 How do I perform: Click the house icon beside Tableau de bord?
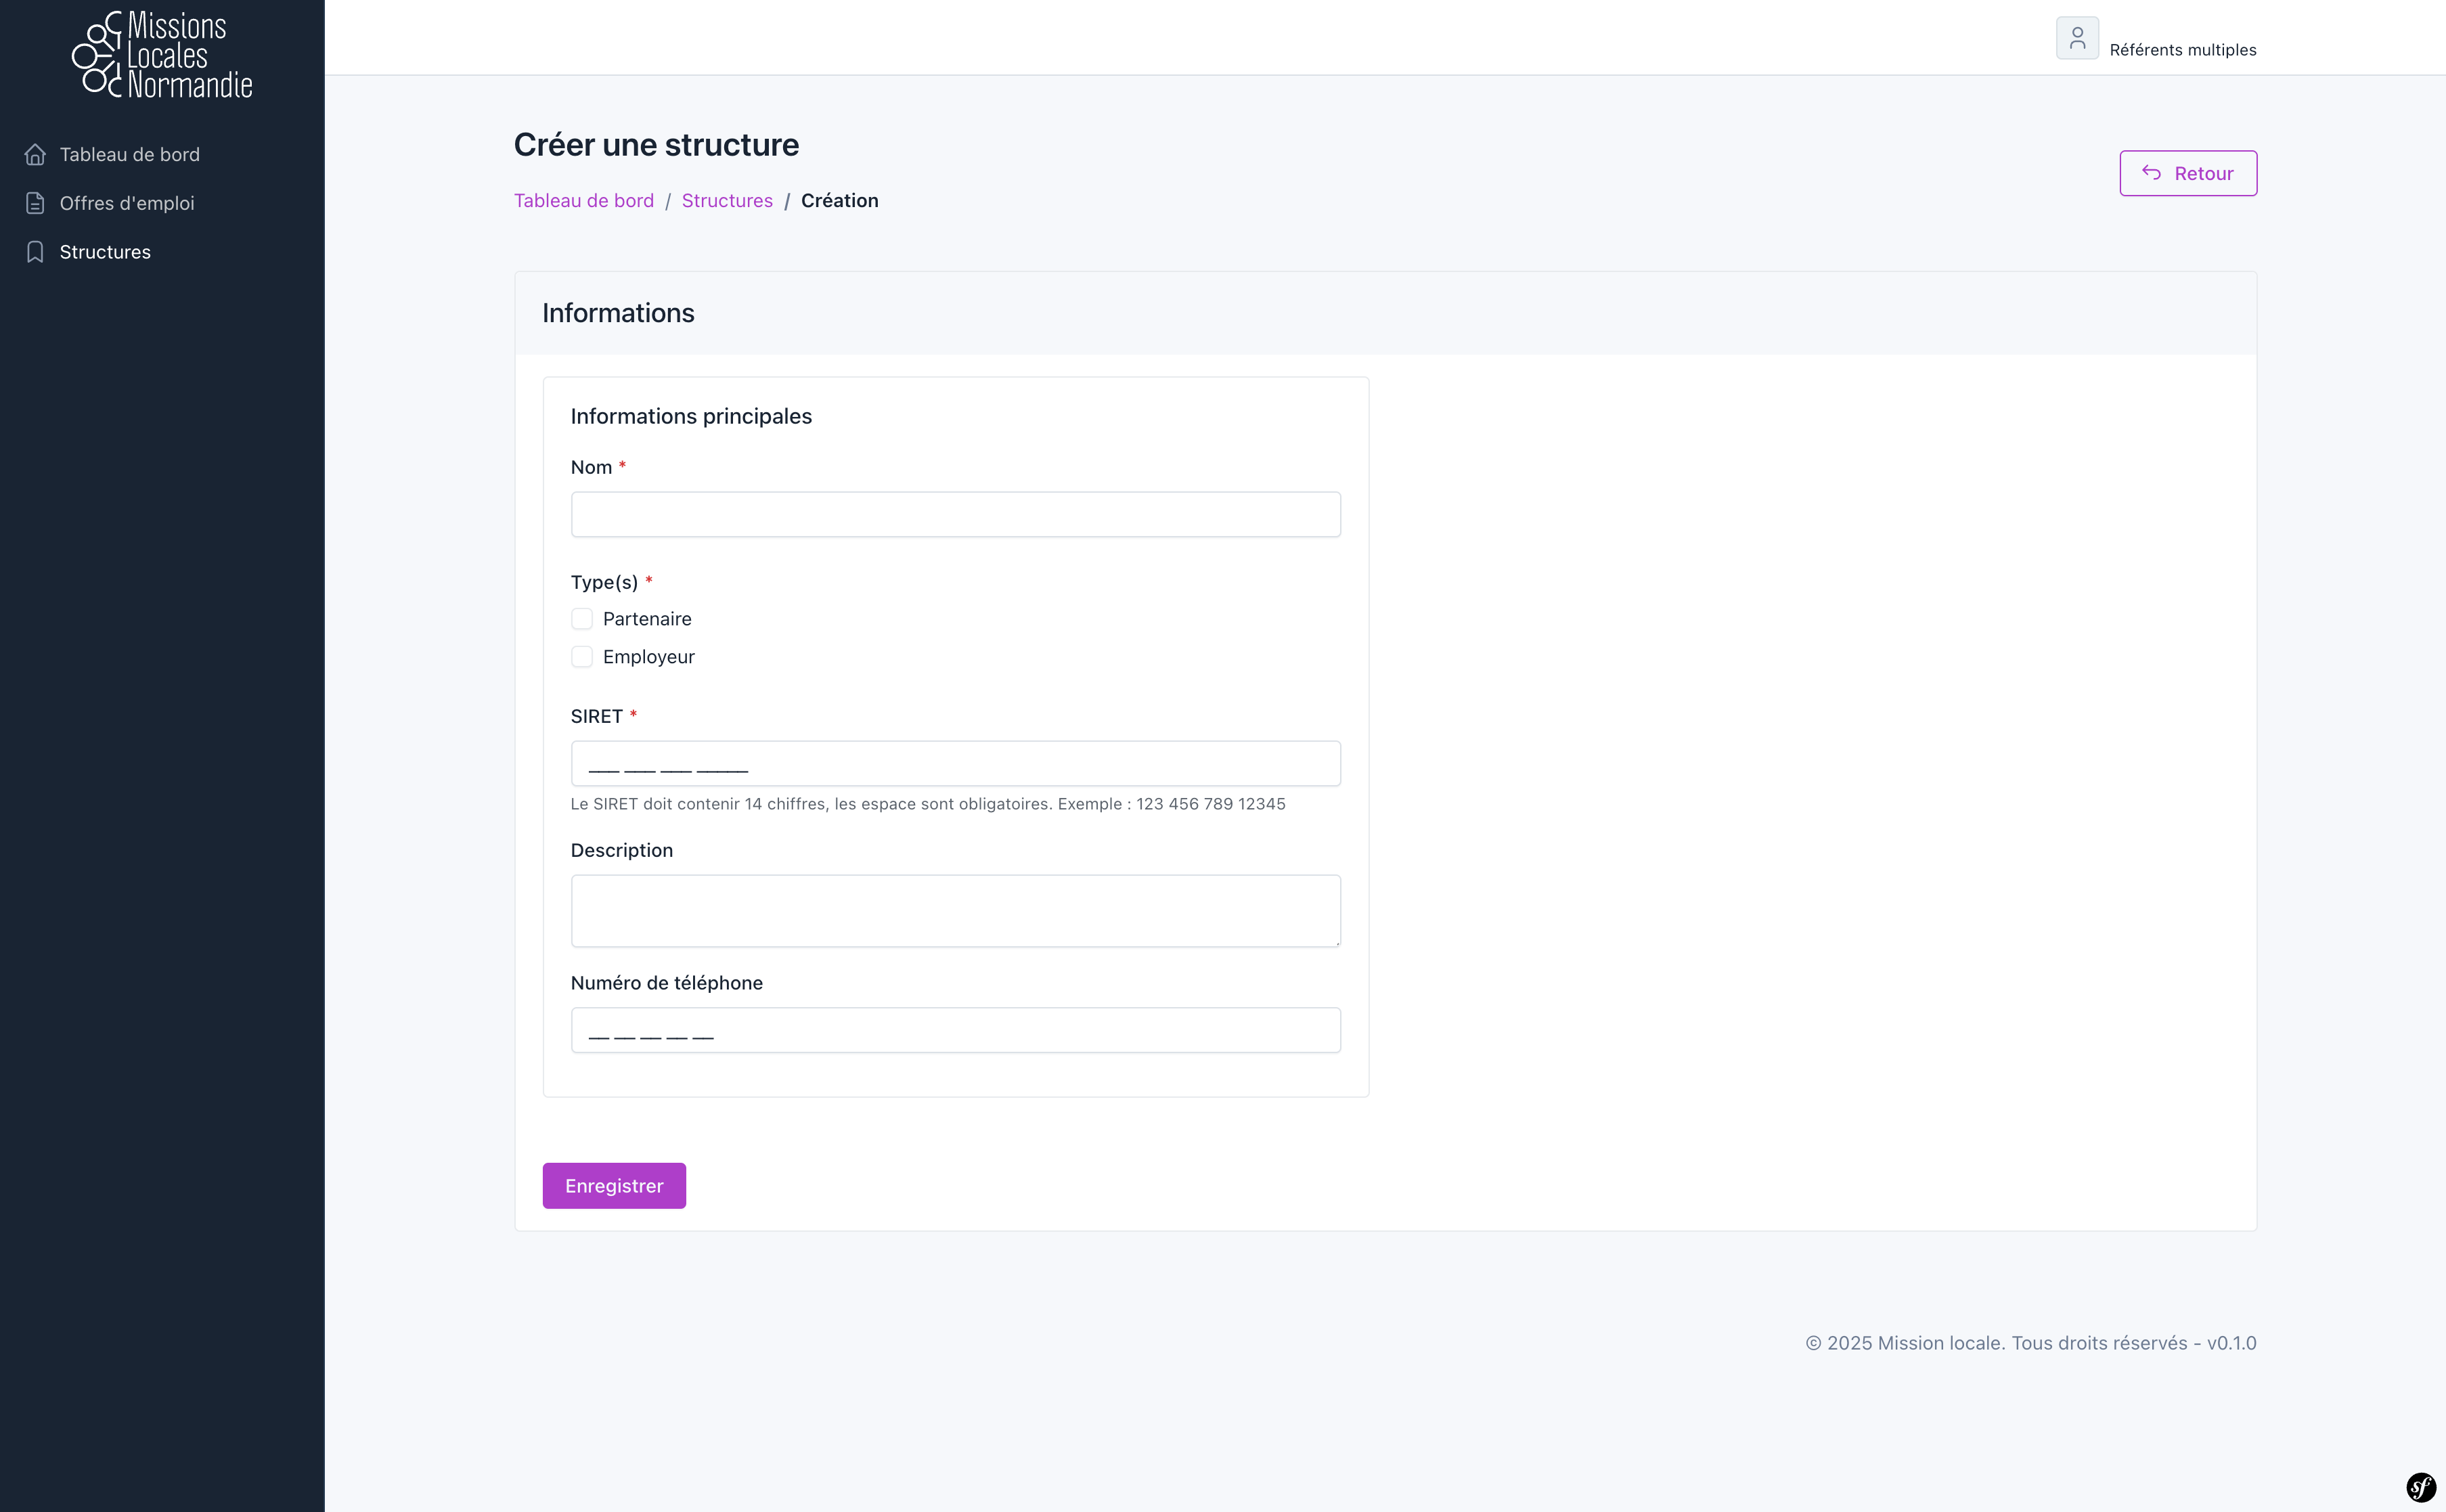(x=35, y=154)
